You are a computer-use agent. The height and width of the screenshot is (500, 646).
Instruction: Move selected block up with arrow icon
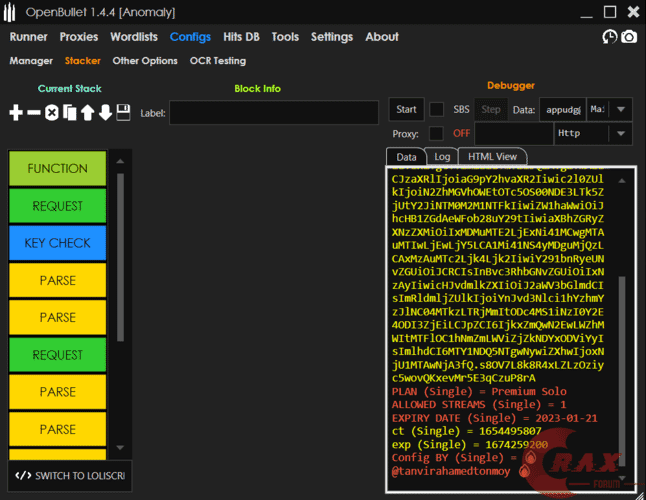[88, 113]
